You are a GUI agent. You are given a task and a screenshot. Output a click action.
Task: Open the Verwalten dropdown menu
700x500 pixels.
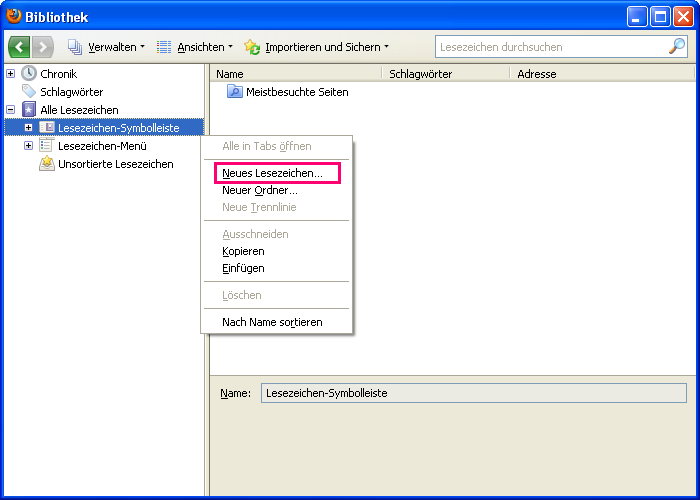pos(107,47)
